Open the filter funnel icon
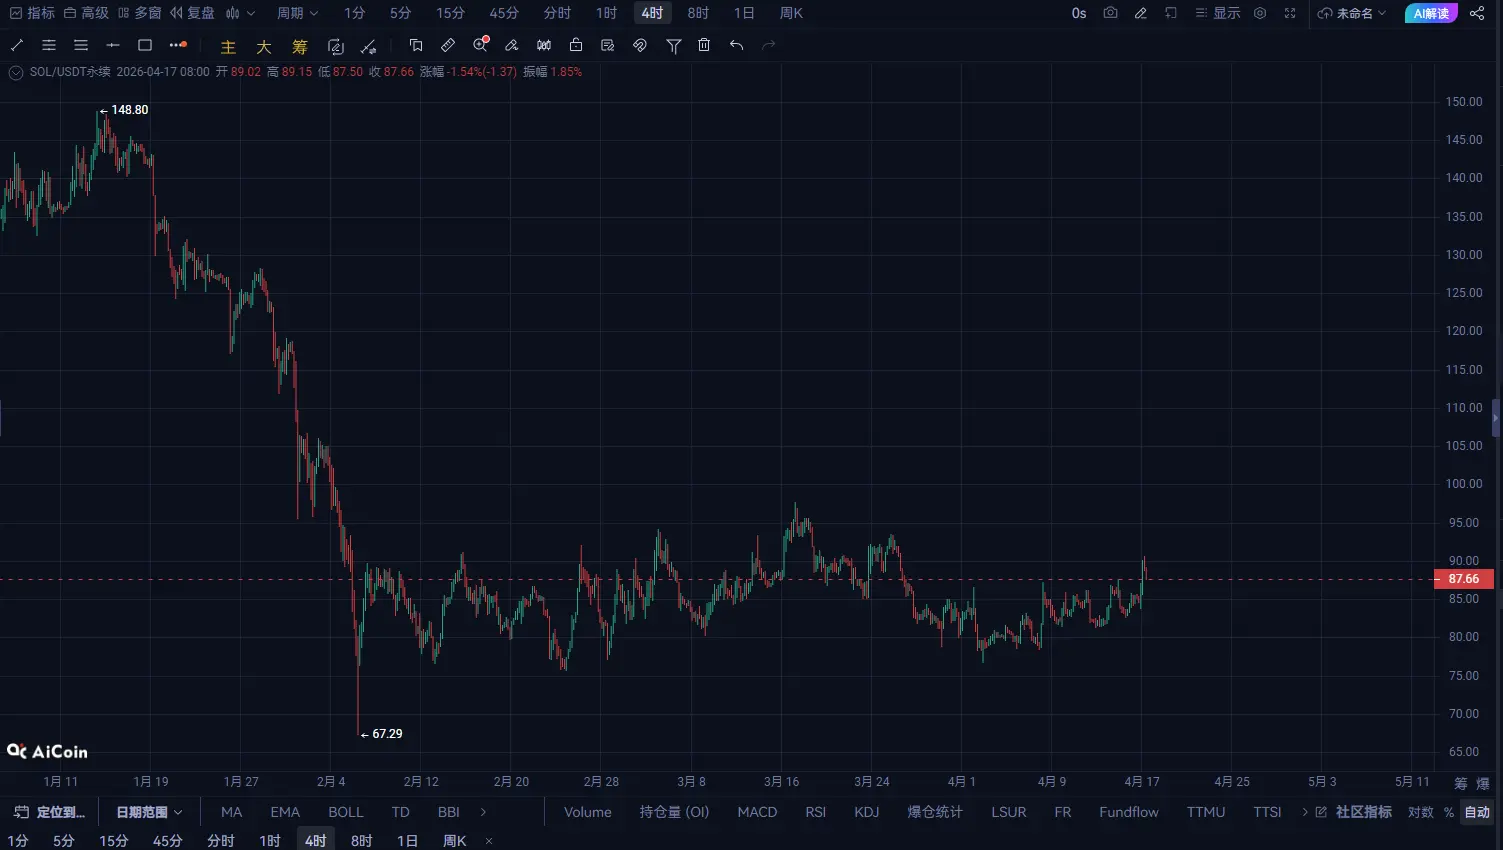Image resolution: width=1503 pixels, height=850 pixels. pos(674,45)
